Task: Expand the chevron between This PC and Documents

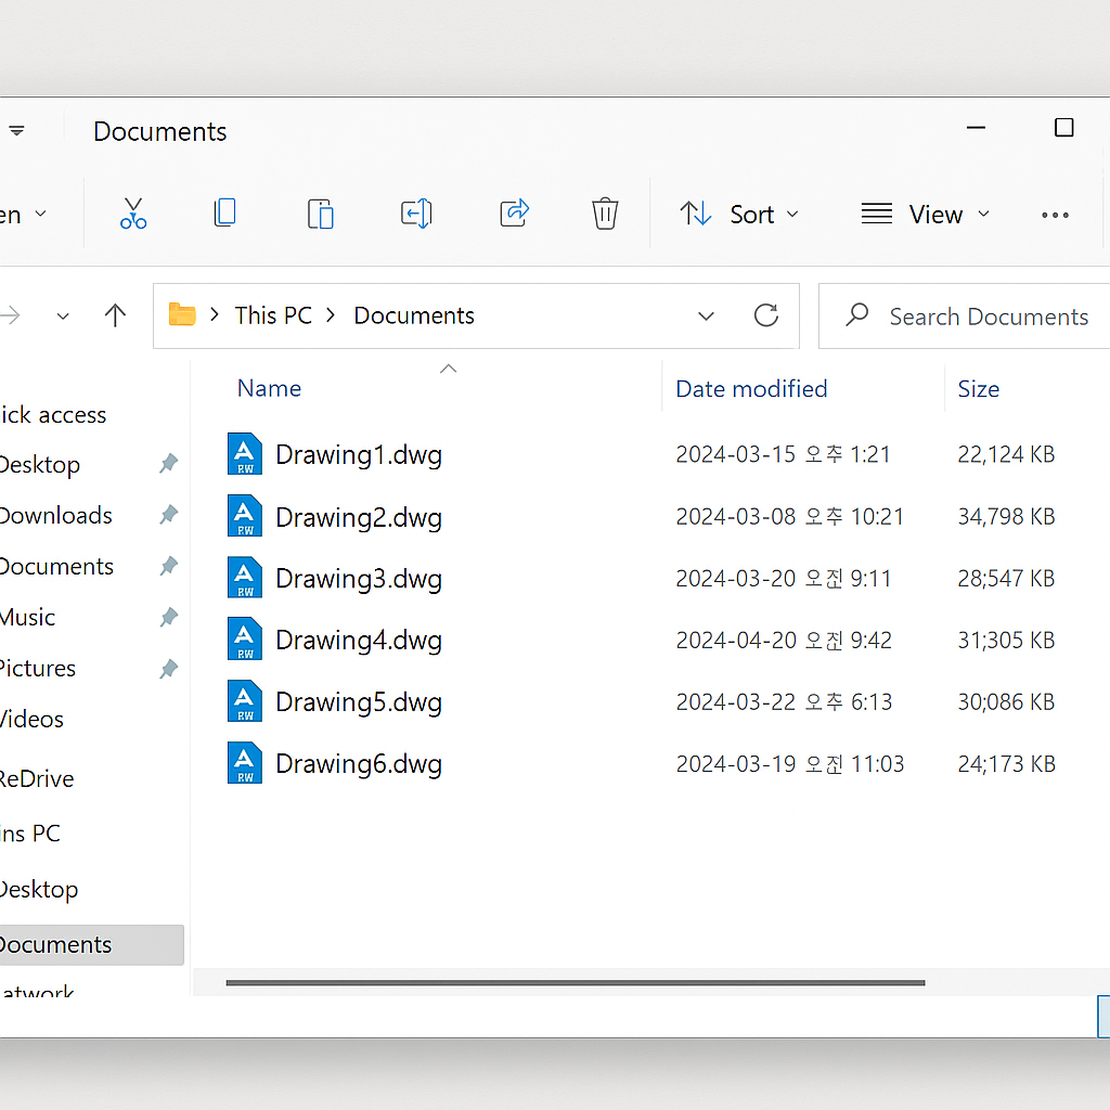Action: click(x=331, y=315)
